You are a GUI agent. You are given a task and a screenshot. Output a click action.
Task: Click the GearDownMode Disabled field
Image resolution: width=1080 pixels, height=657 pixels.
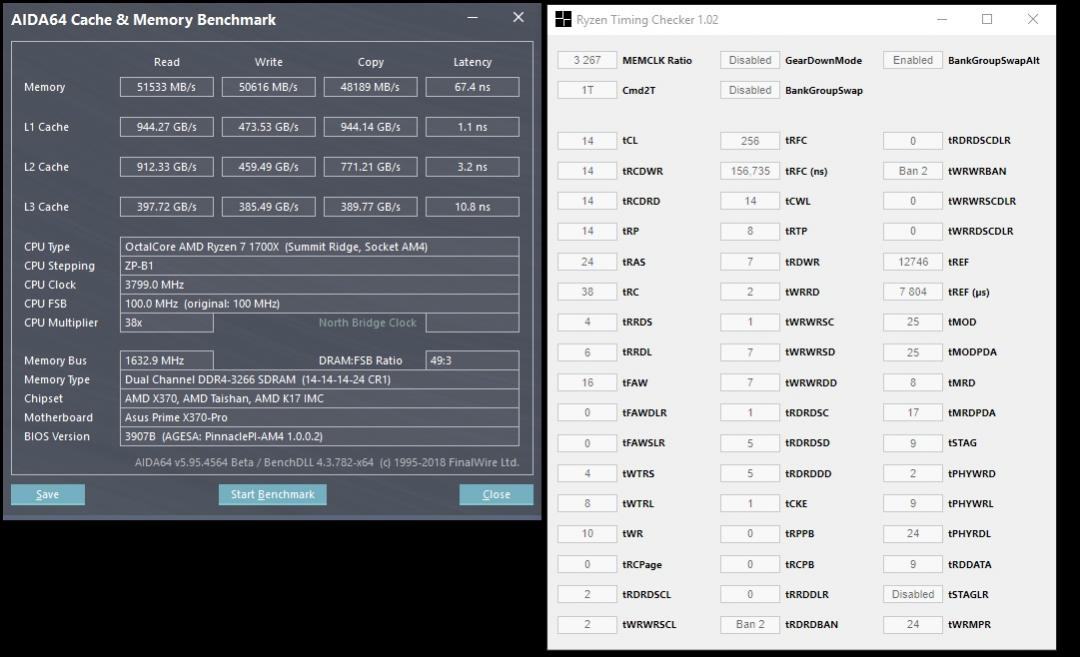pos(750,60)
